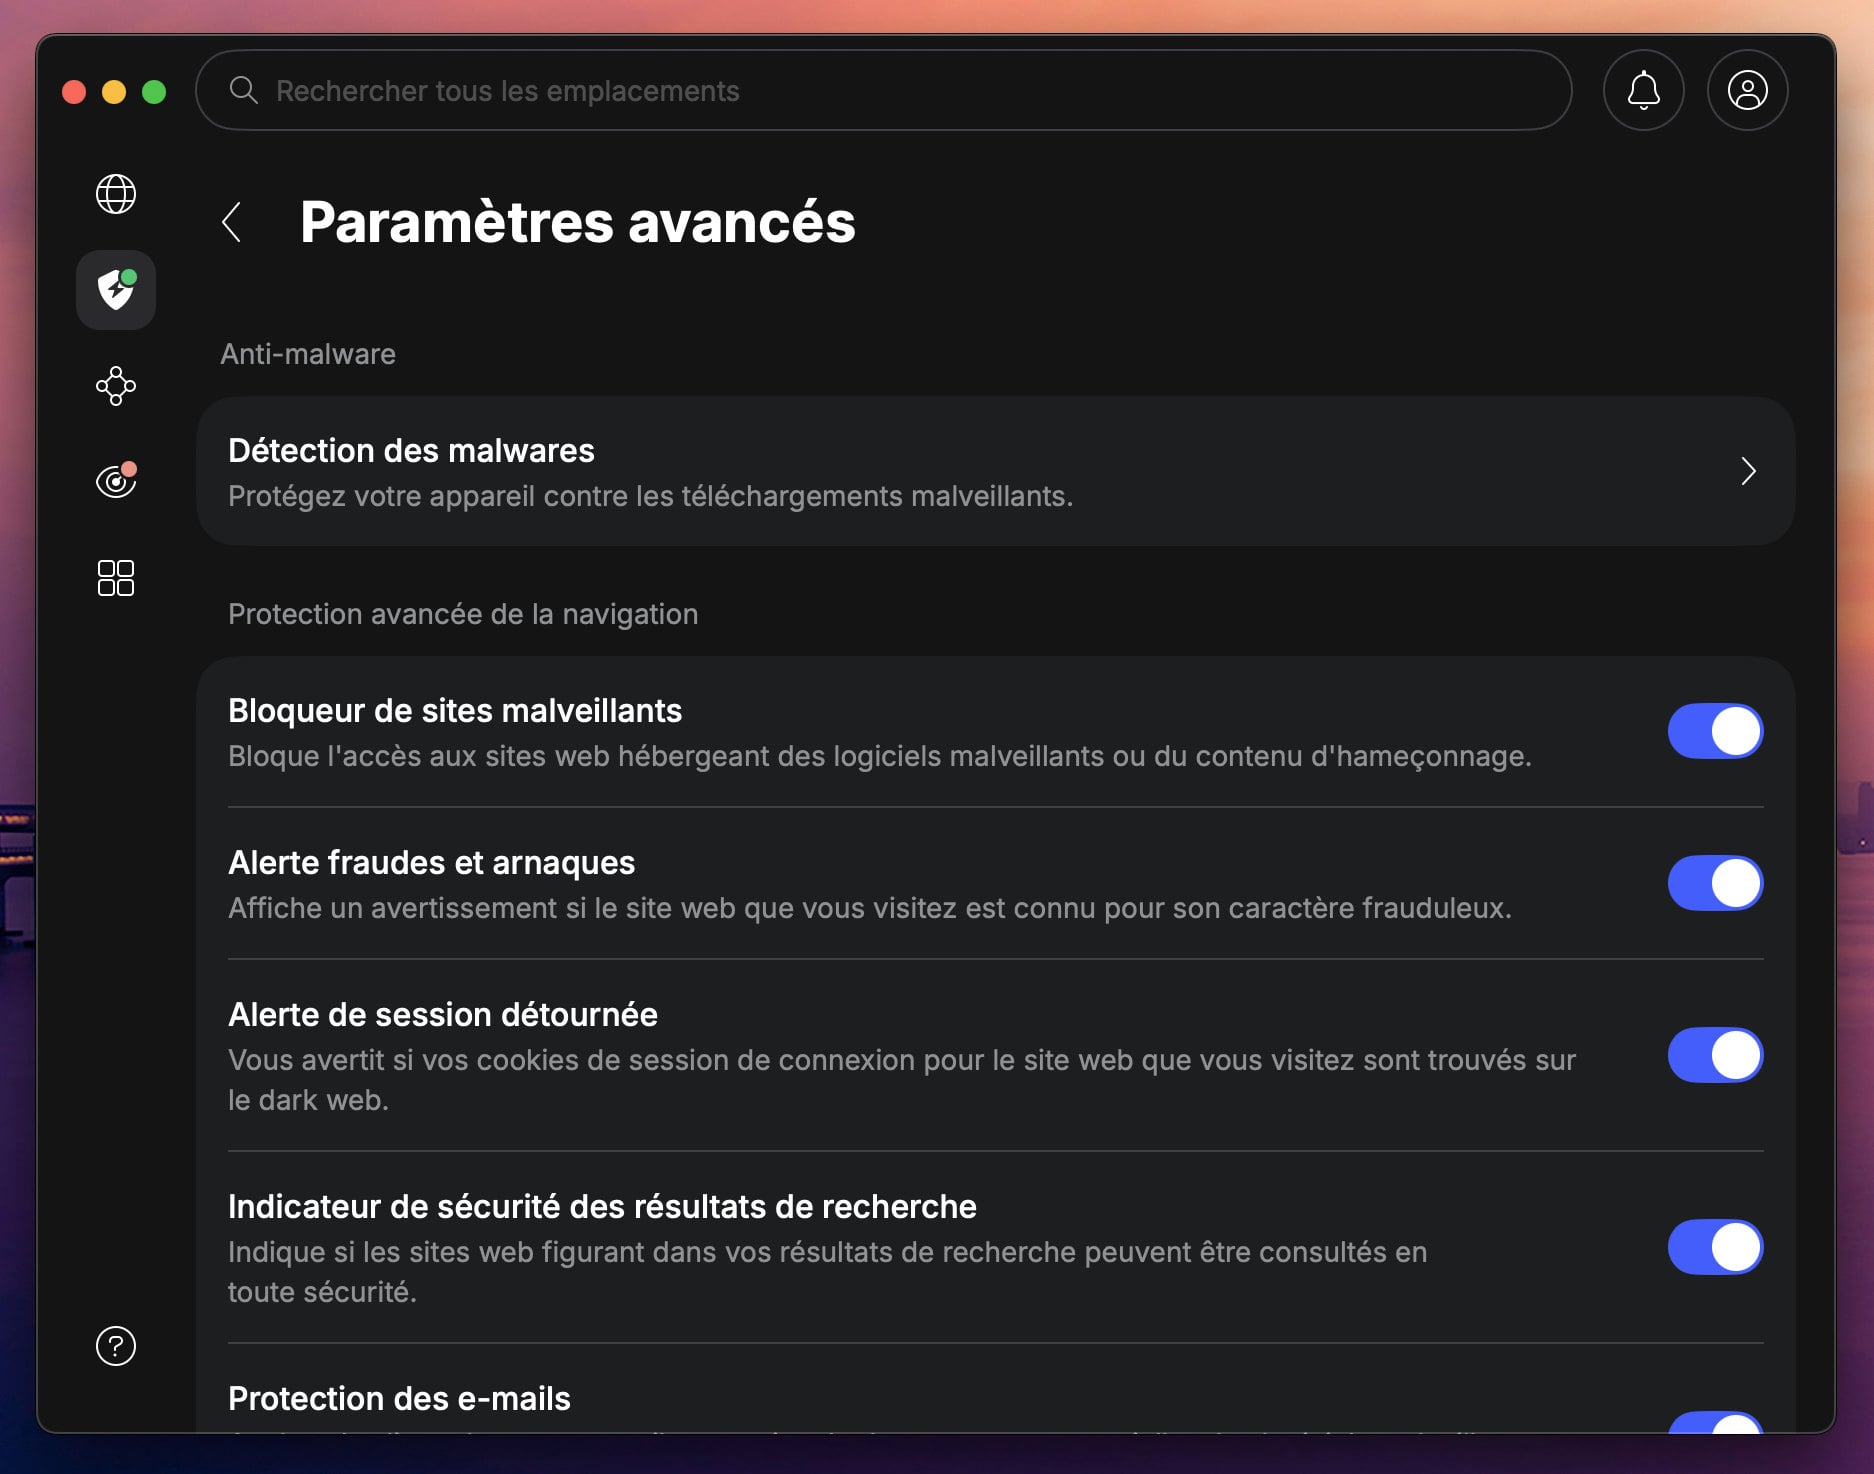This screenshot has height=1474, width=1874.
Task: Click the Détection des malwares title
Action: pyautogui.click(x=411, y=451)
